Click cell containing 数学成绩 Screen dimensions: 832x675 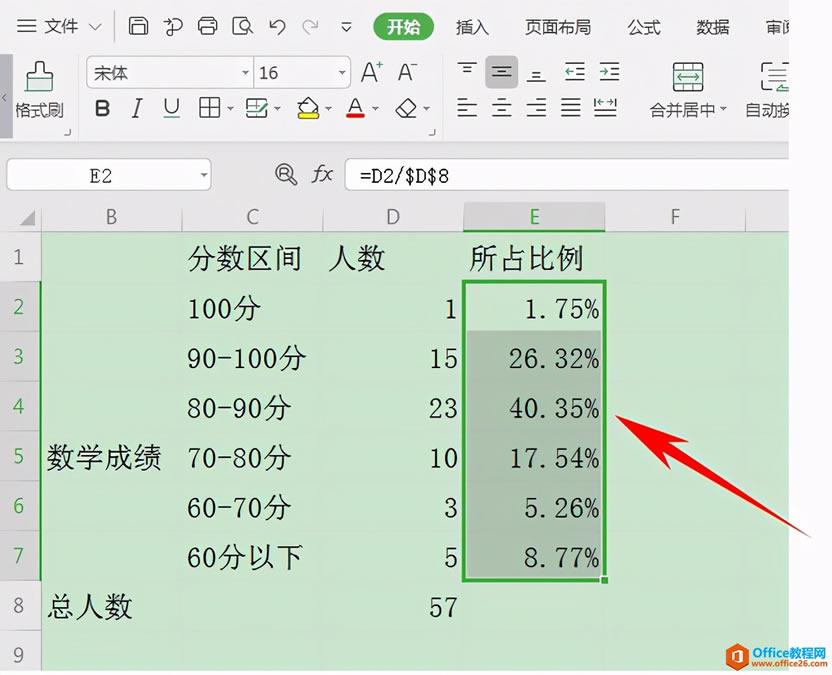[x=111, y=457]
